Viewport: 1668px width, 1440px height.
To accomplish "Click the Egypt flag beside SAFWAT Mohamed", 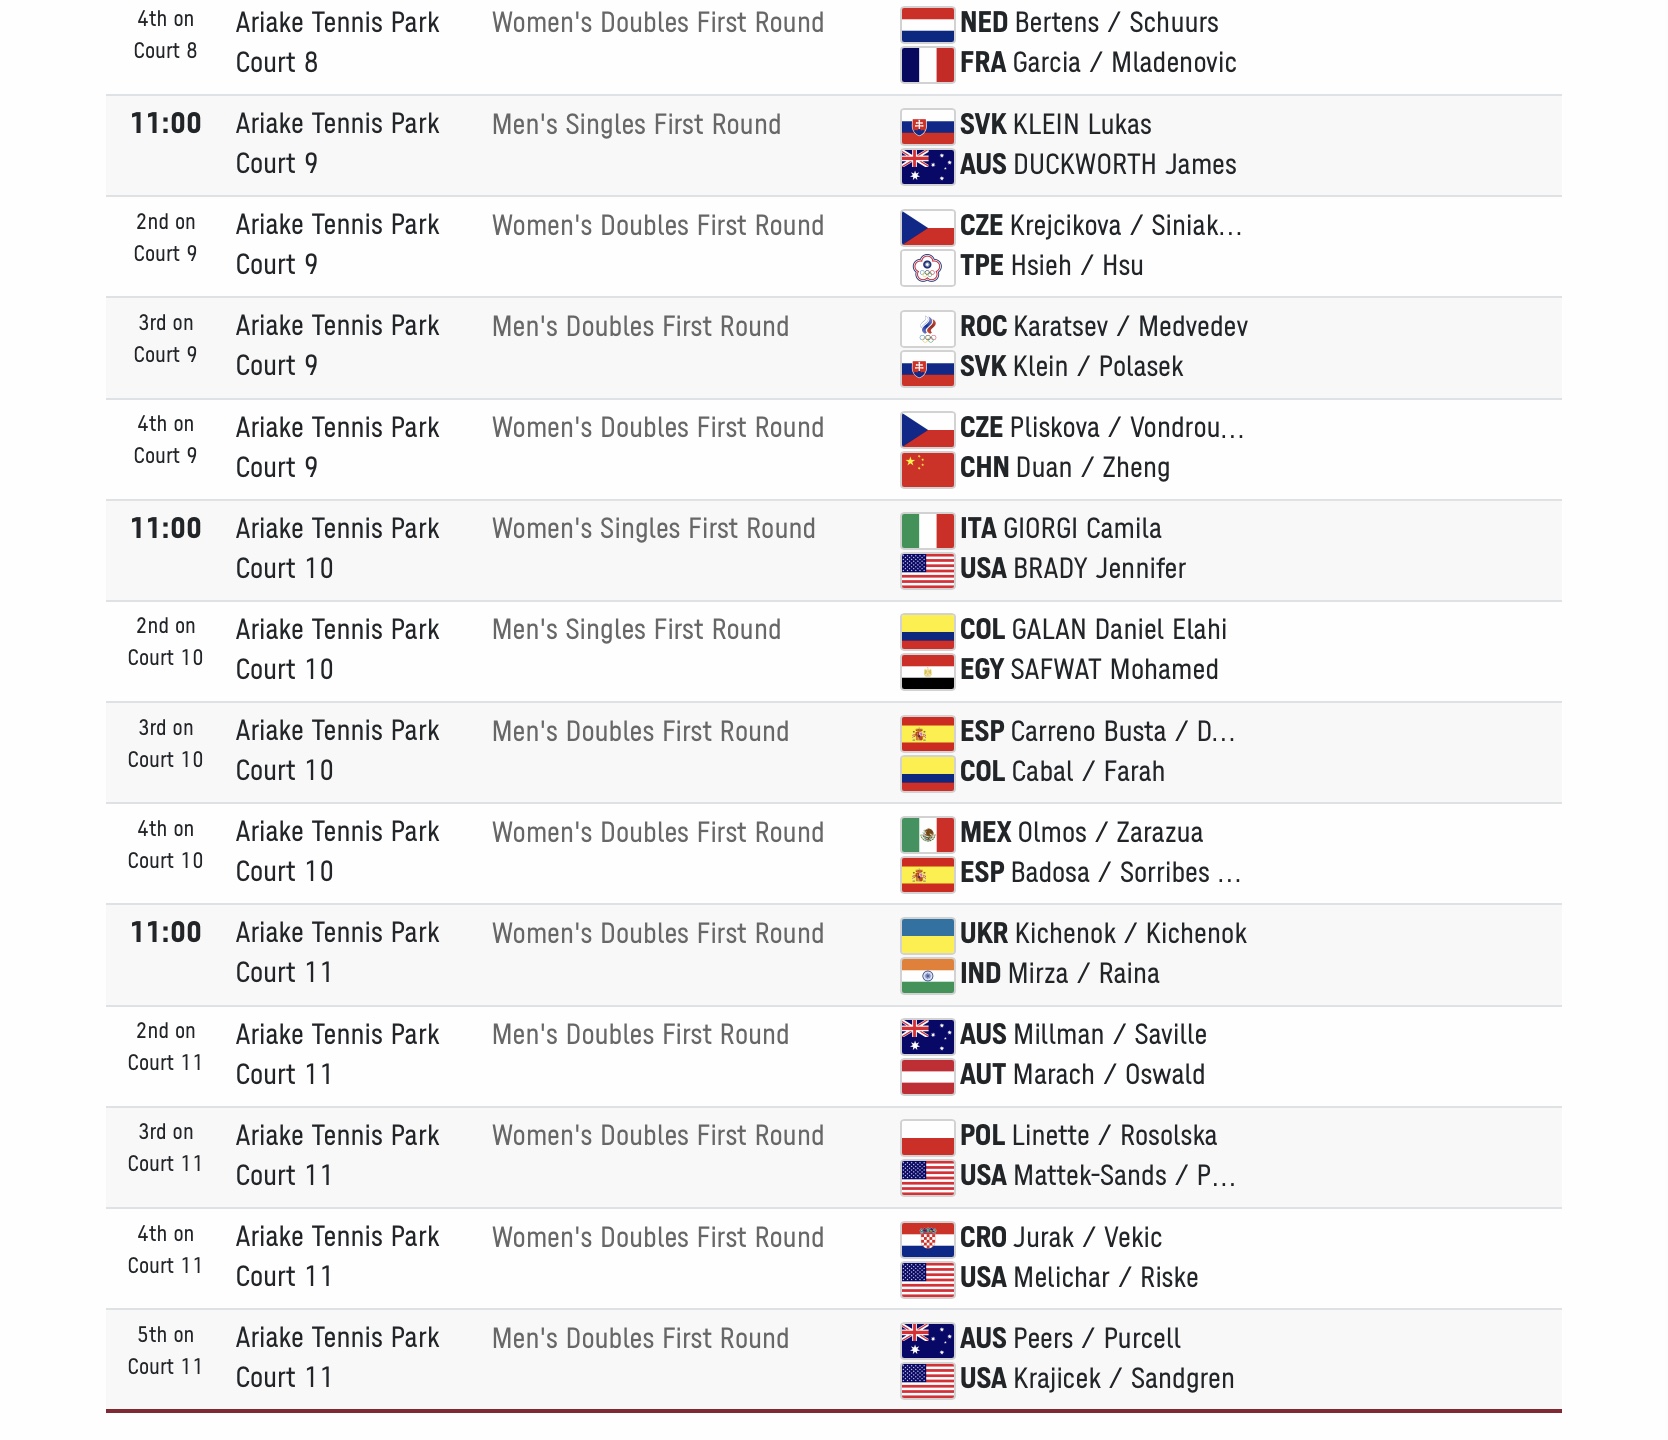I will (x=927, y=671).
